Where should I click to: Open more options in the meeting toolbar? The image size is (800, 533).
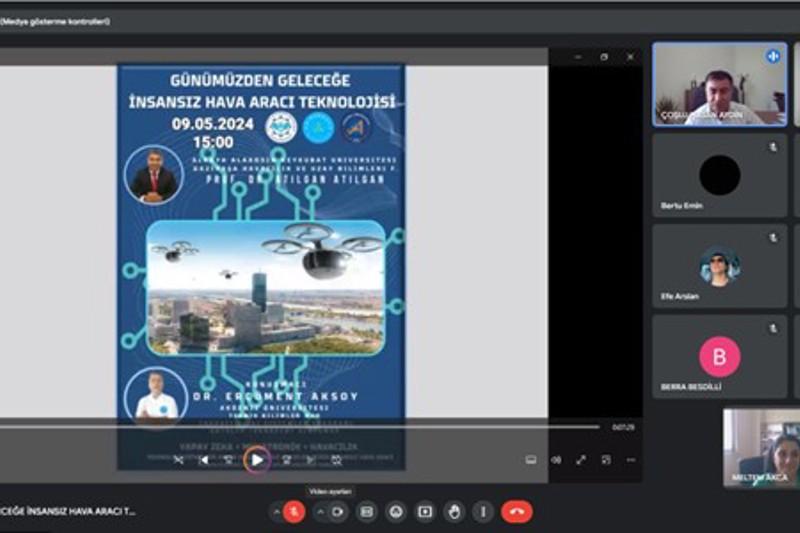click(483, 512)
